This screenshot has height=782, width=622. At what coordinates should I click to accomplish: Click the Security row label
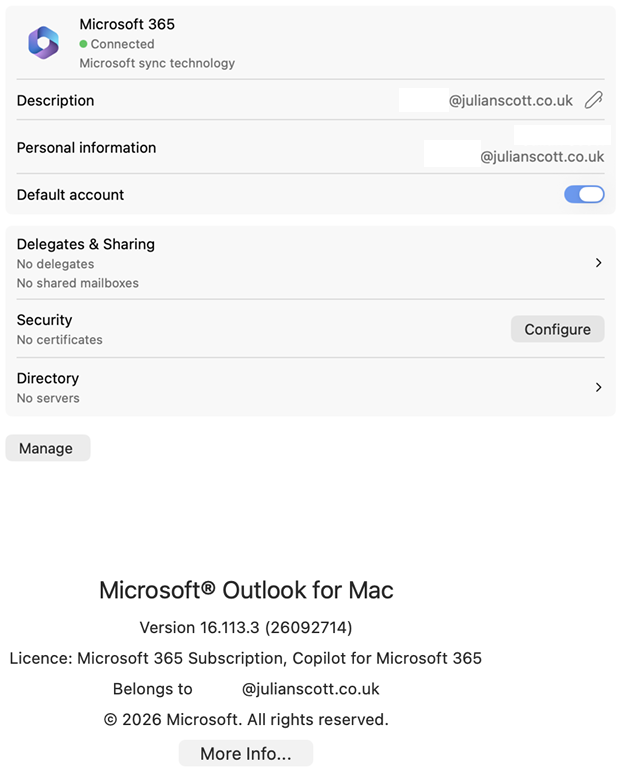(x=44, y=320)
